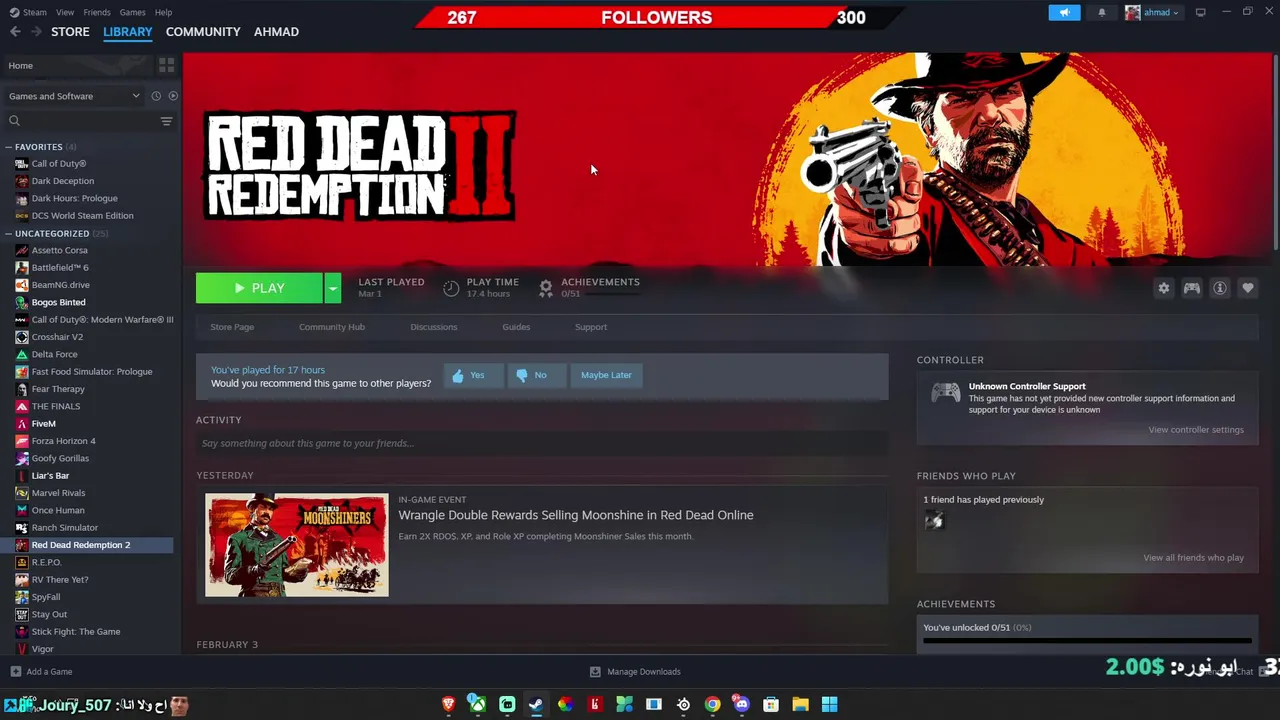Collapse the UNCATEGORIZED category
Screen dimensions: 1280x720
(9, 234)
